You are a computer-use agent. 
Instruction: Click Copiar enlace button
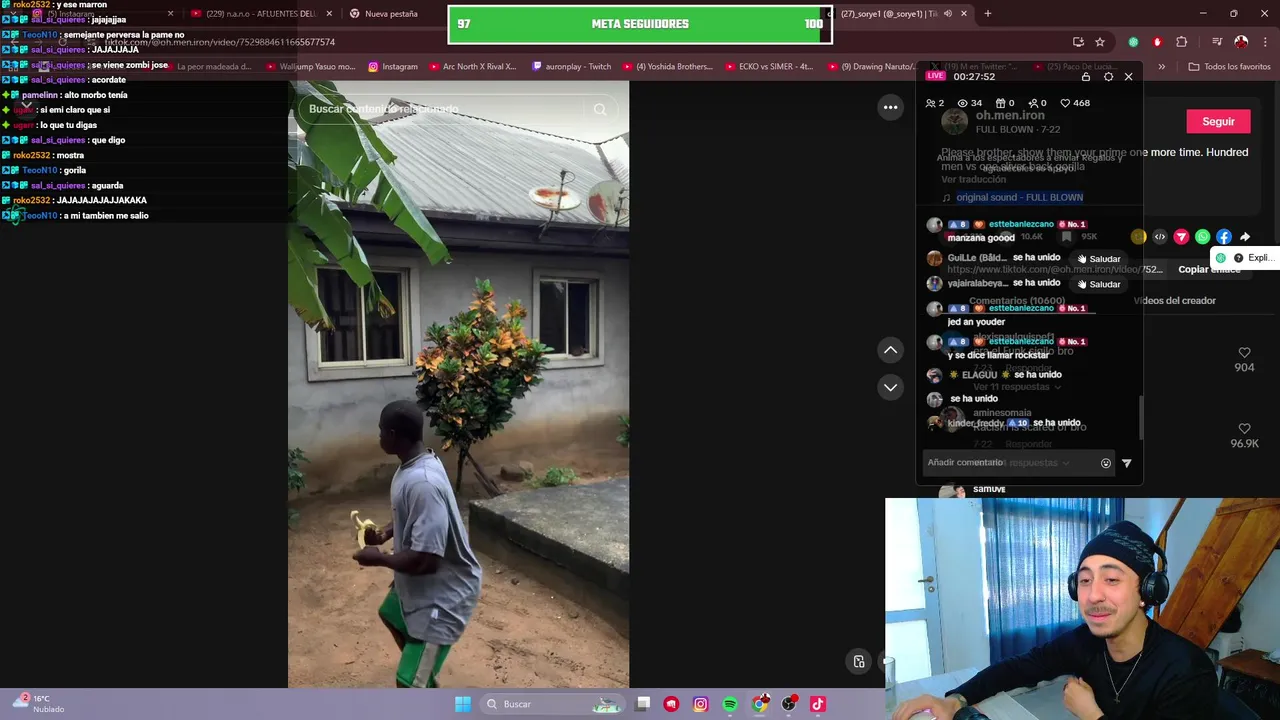click(x=1208, y=270)
